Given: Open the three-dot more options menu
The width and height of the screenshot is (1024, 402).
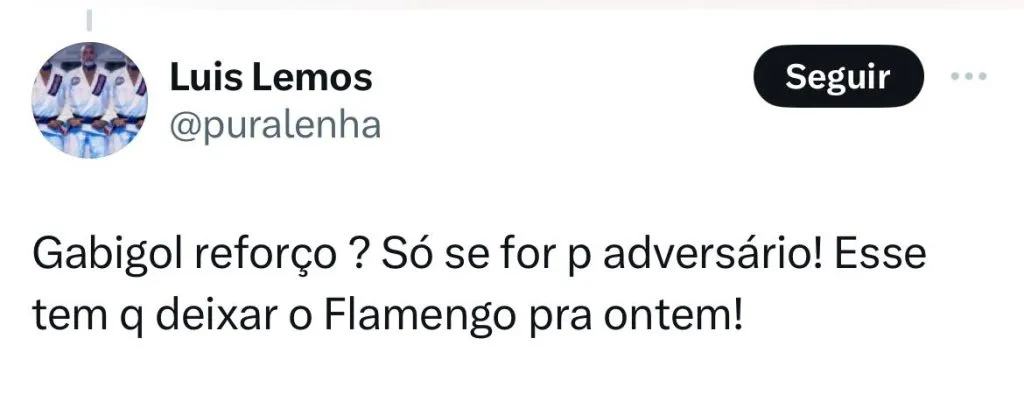Looking at the screenshot, I should pyautogui.click(x=968, y=76).
